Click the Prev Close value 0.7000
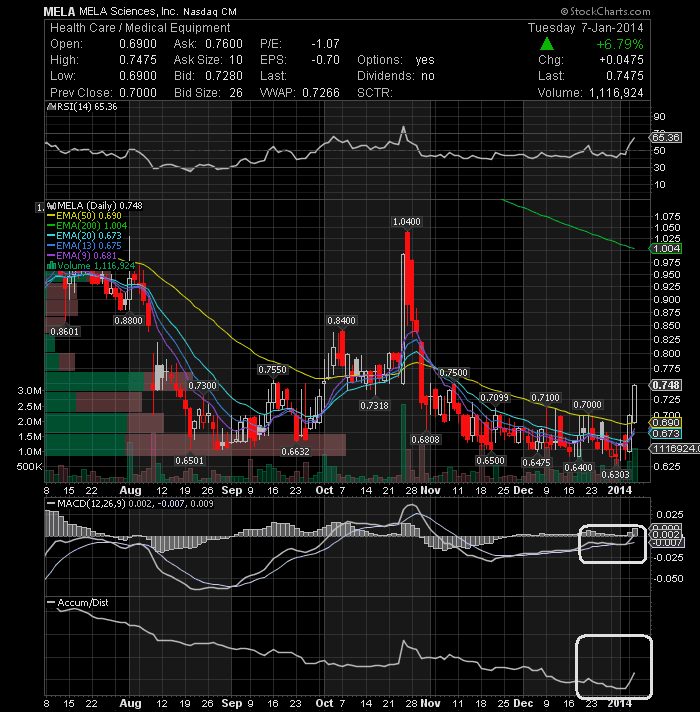Viewport: 700px width, 712px height. pyautogui.click(x=138, y=93)
